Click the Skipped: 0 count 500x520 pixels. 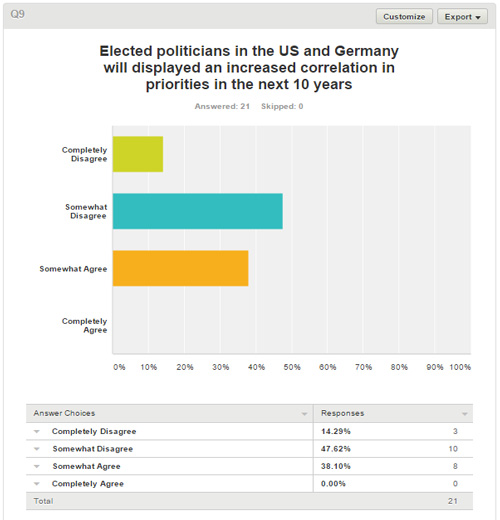282,106
